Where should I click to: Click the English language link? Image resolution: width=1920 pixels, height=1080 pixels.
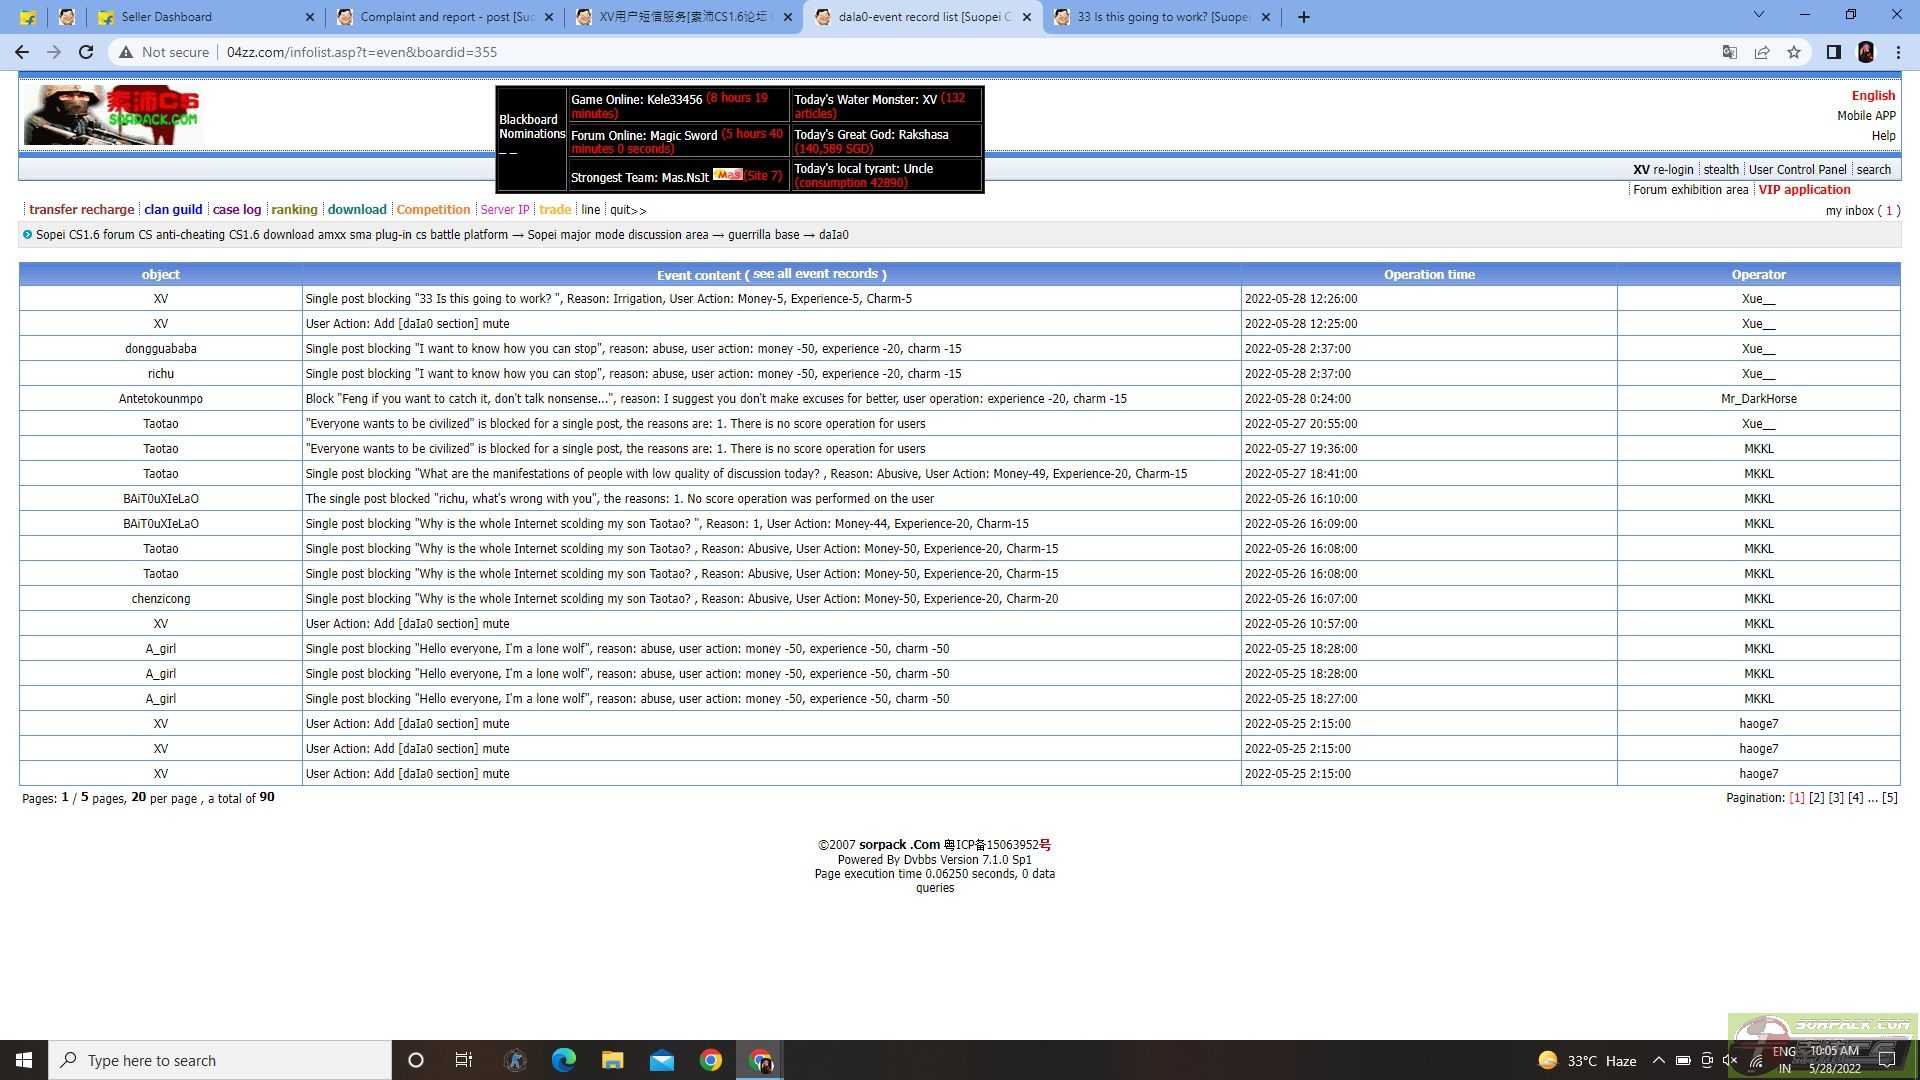[1873, 96]
